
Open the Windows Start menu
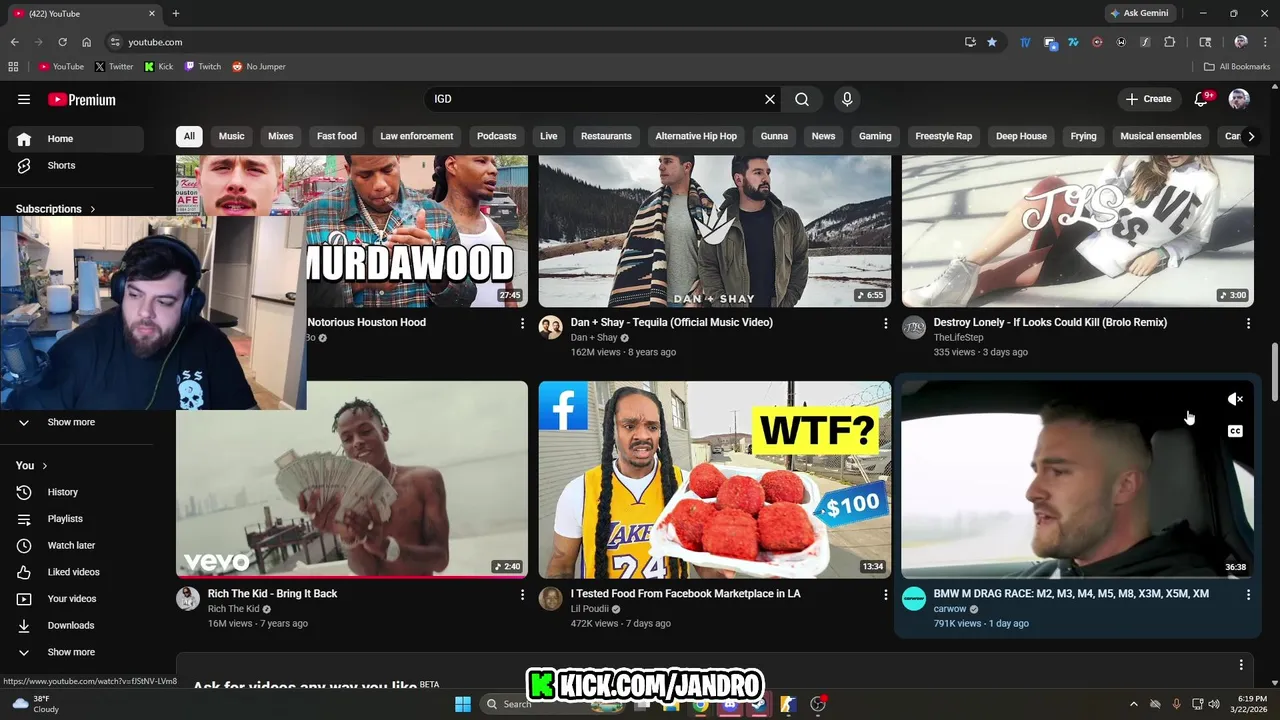tap(463, 704)
